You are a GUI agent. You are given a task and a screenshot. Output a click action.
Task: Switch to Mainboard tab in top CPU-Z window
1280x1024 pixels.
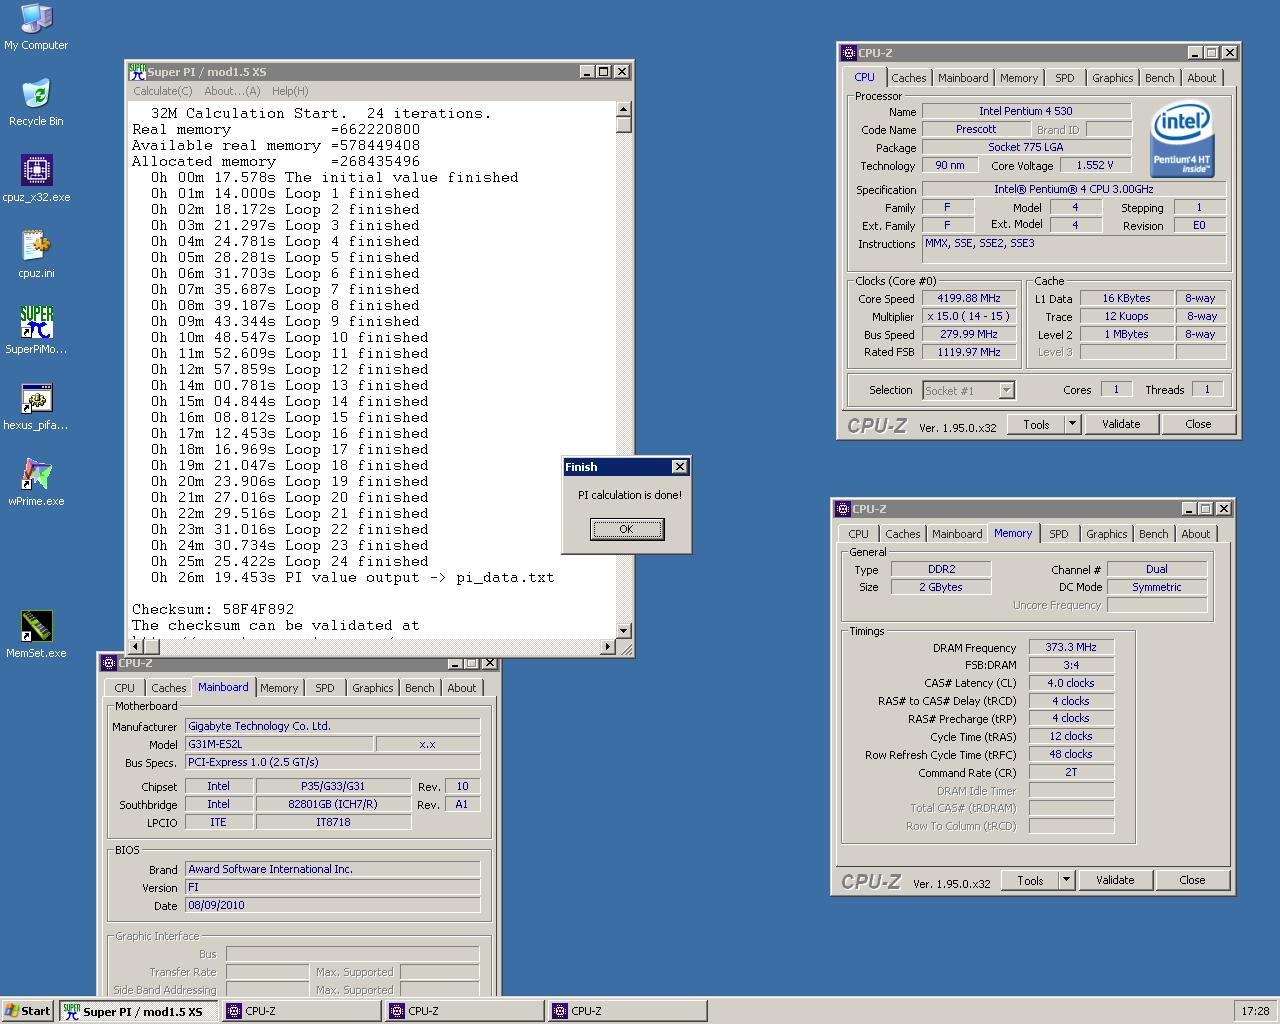tap(963, 78)
